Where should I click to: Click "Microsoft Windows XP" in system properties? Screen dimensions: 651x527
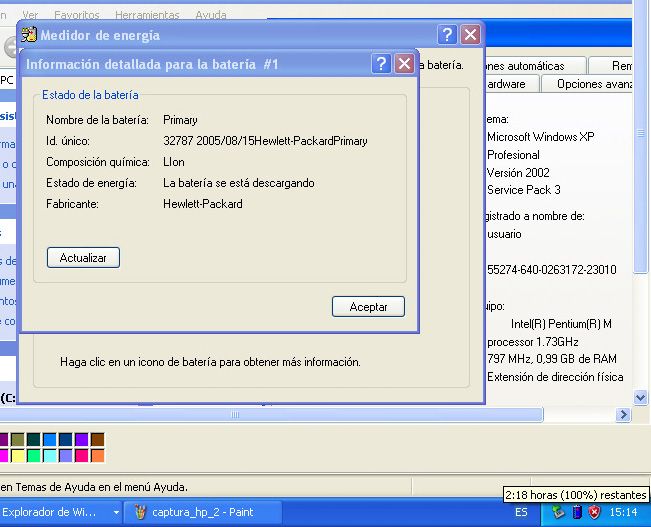coord(541,137)
